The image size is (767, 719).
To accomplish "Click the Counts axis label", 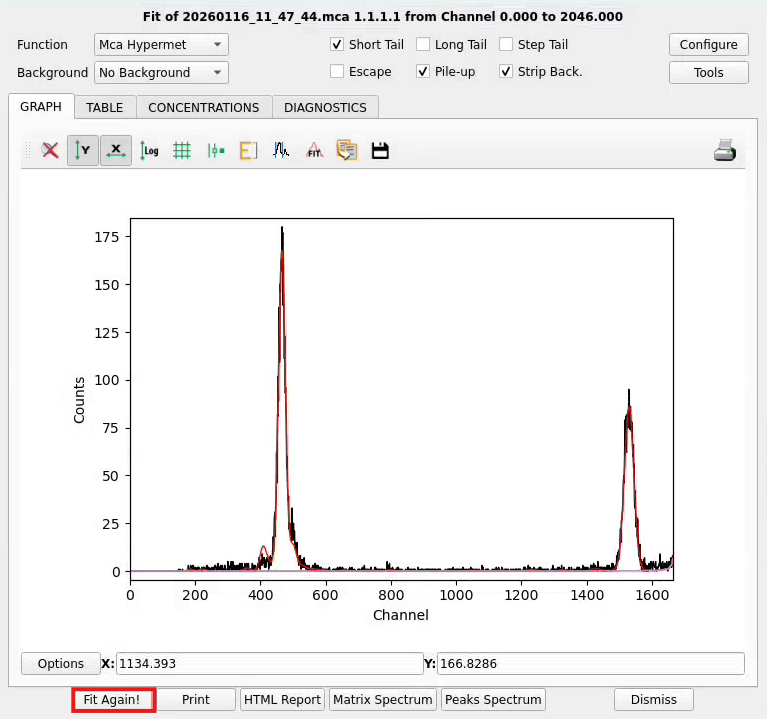I will tap(79, 400).
